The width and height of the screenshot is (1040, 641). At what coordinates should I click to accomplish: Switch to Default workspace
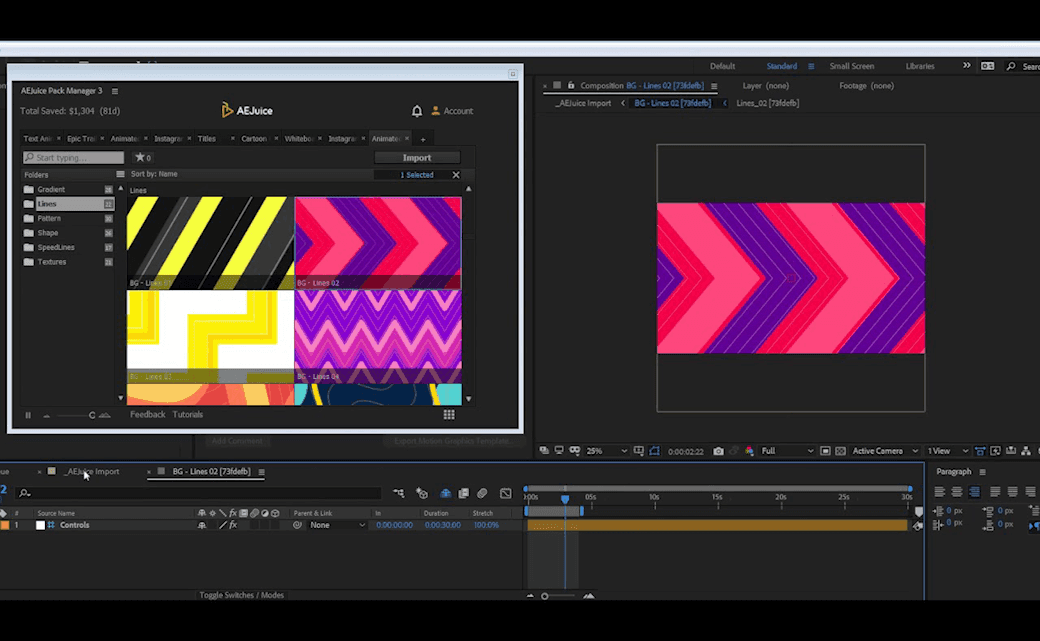click(722, 66)
